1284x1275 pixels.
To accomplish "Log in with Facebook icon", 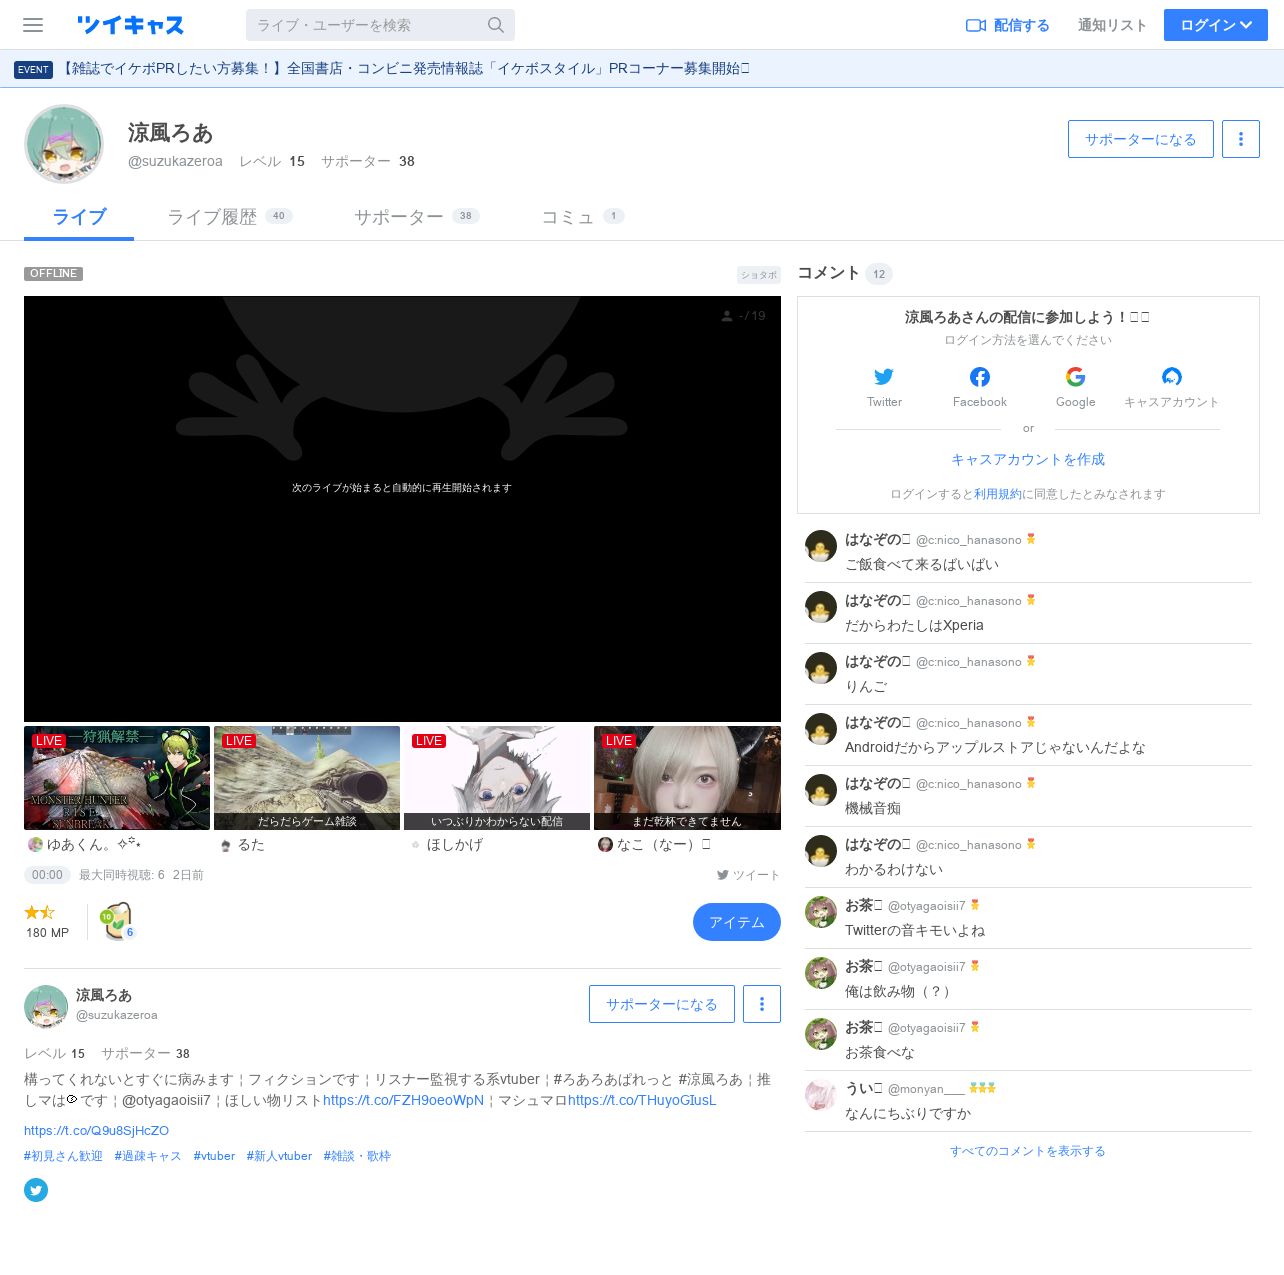I will tap(980, 377).
